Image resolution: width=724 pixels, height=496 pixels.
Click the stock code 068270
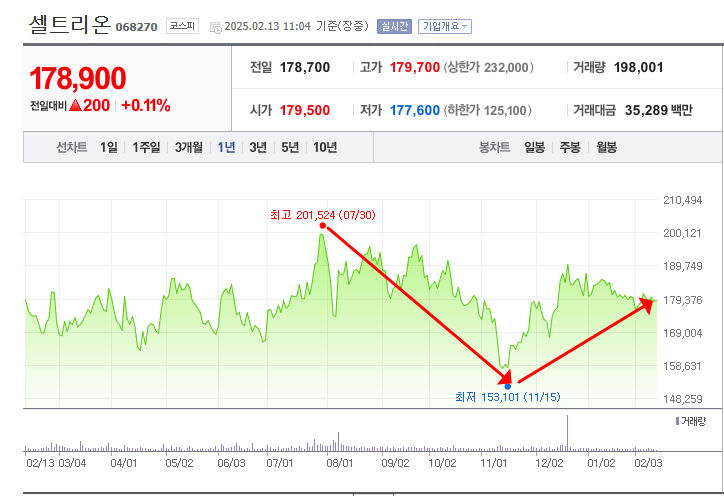pyautogui.click(x=136, y=27)
